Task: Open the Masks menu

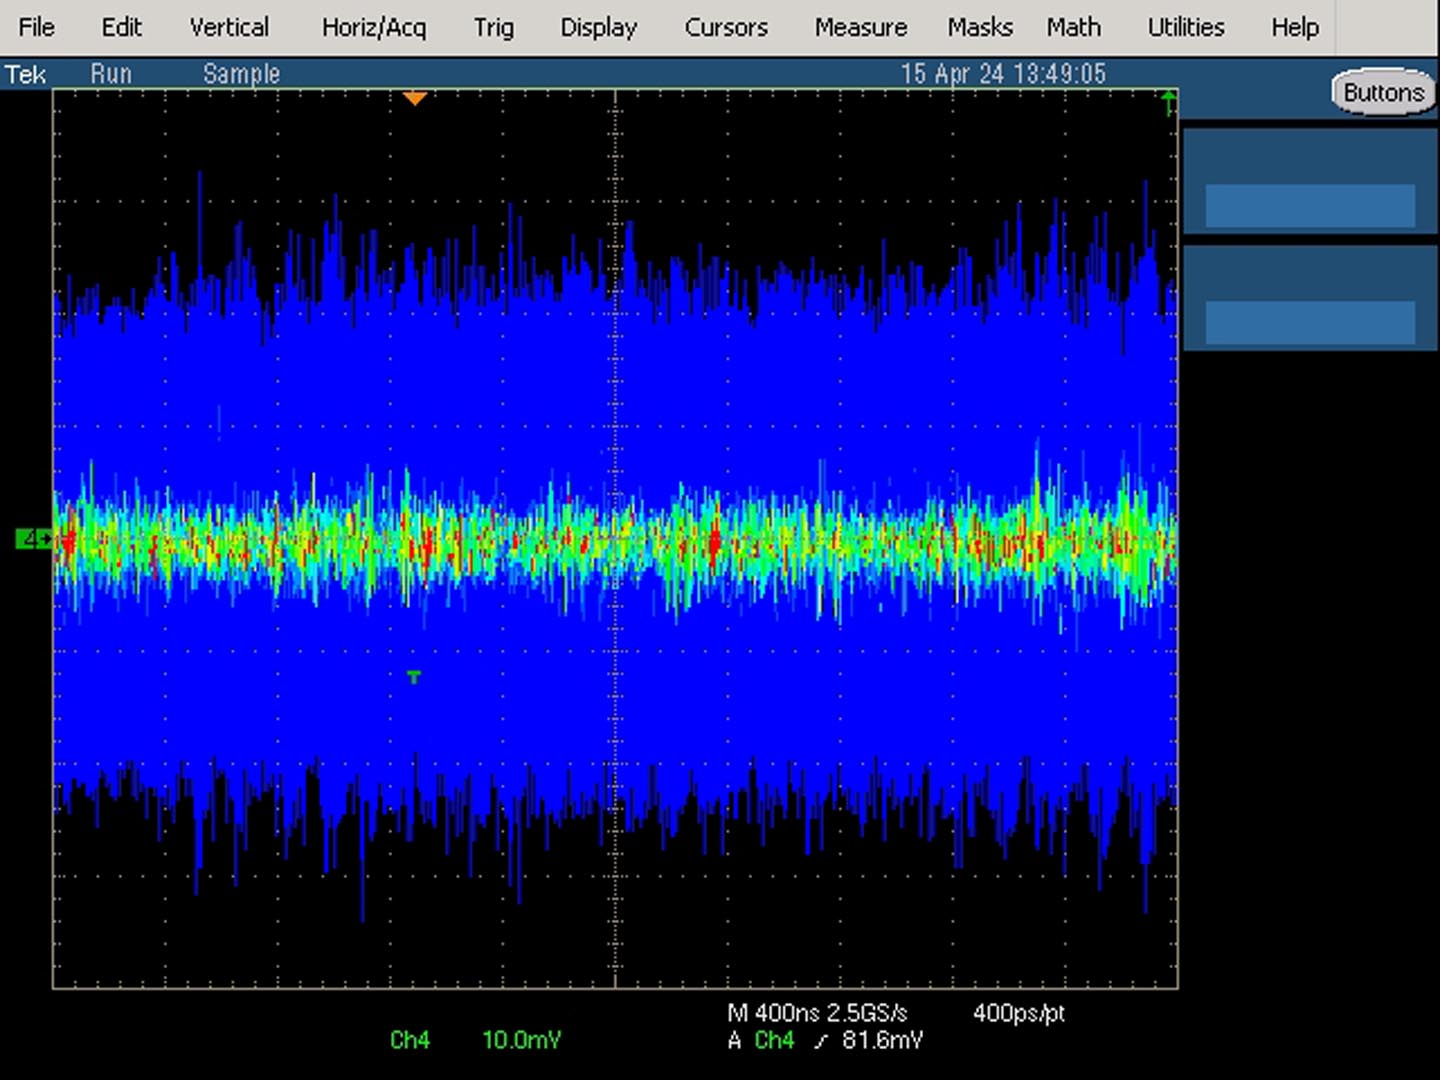Action: (x=980, y=27)
